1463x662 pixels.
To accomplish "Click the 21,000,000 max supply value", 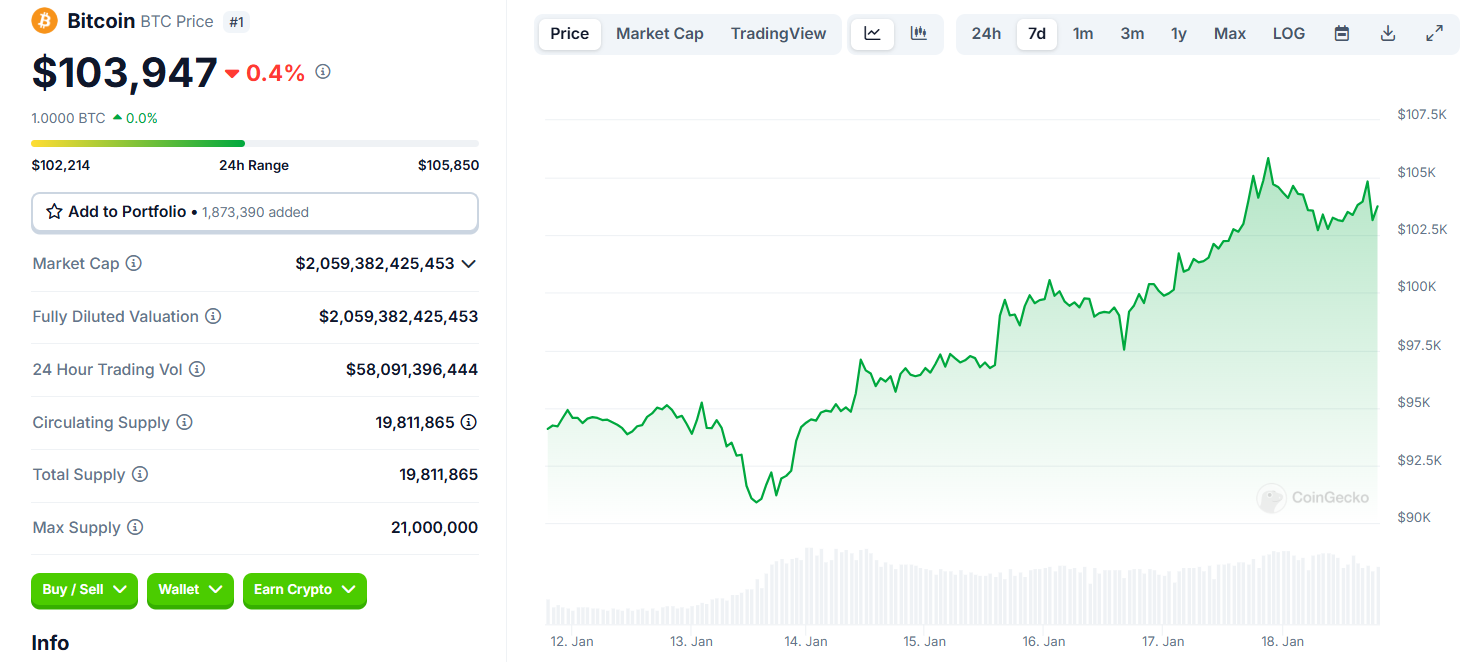I will pyautogui.click(x=434, y=528).
